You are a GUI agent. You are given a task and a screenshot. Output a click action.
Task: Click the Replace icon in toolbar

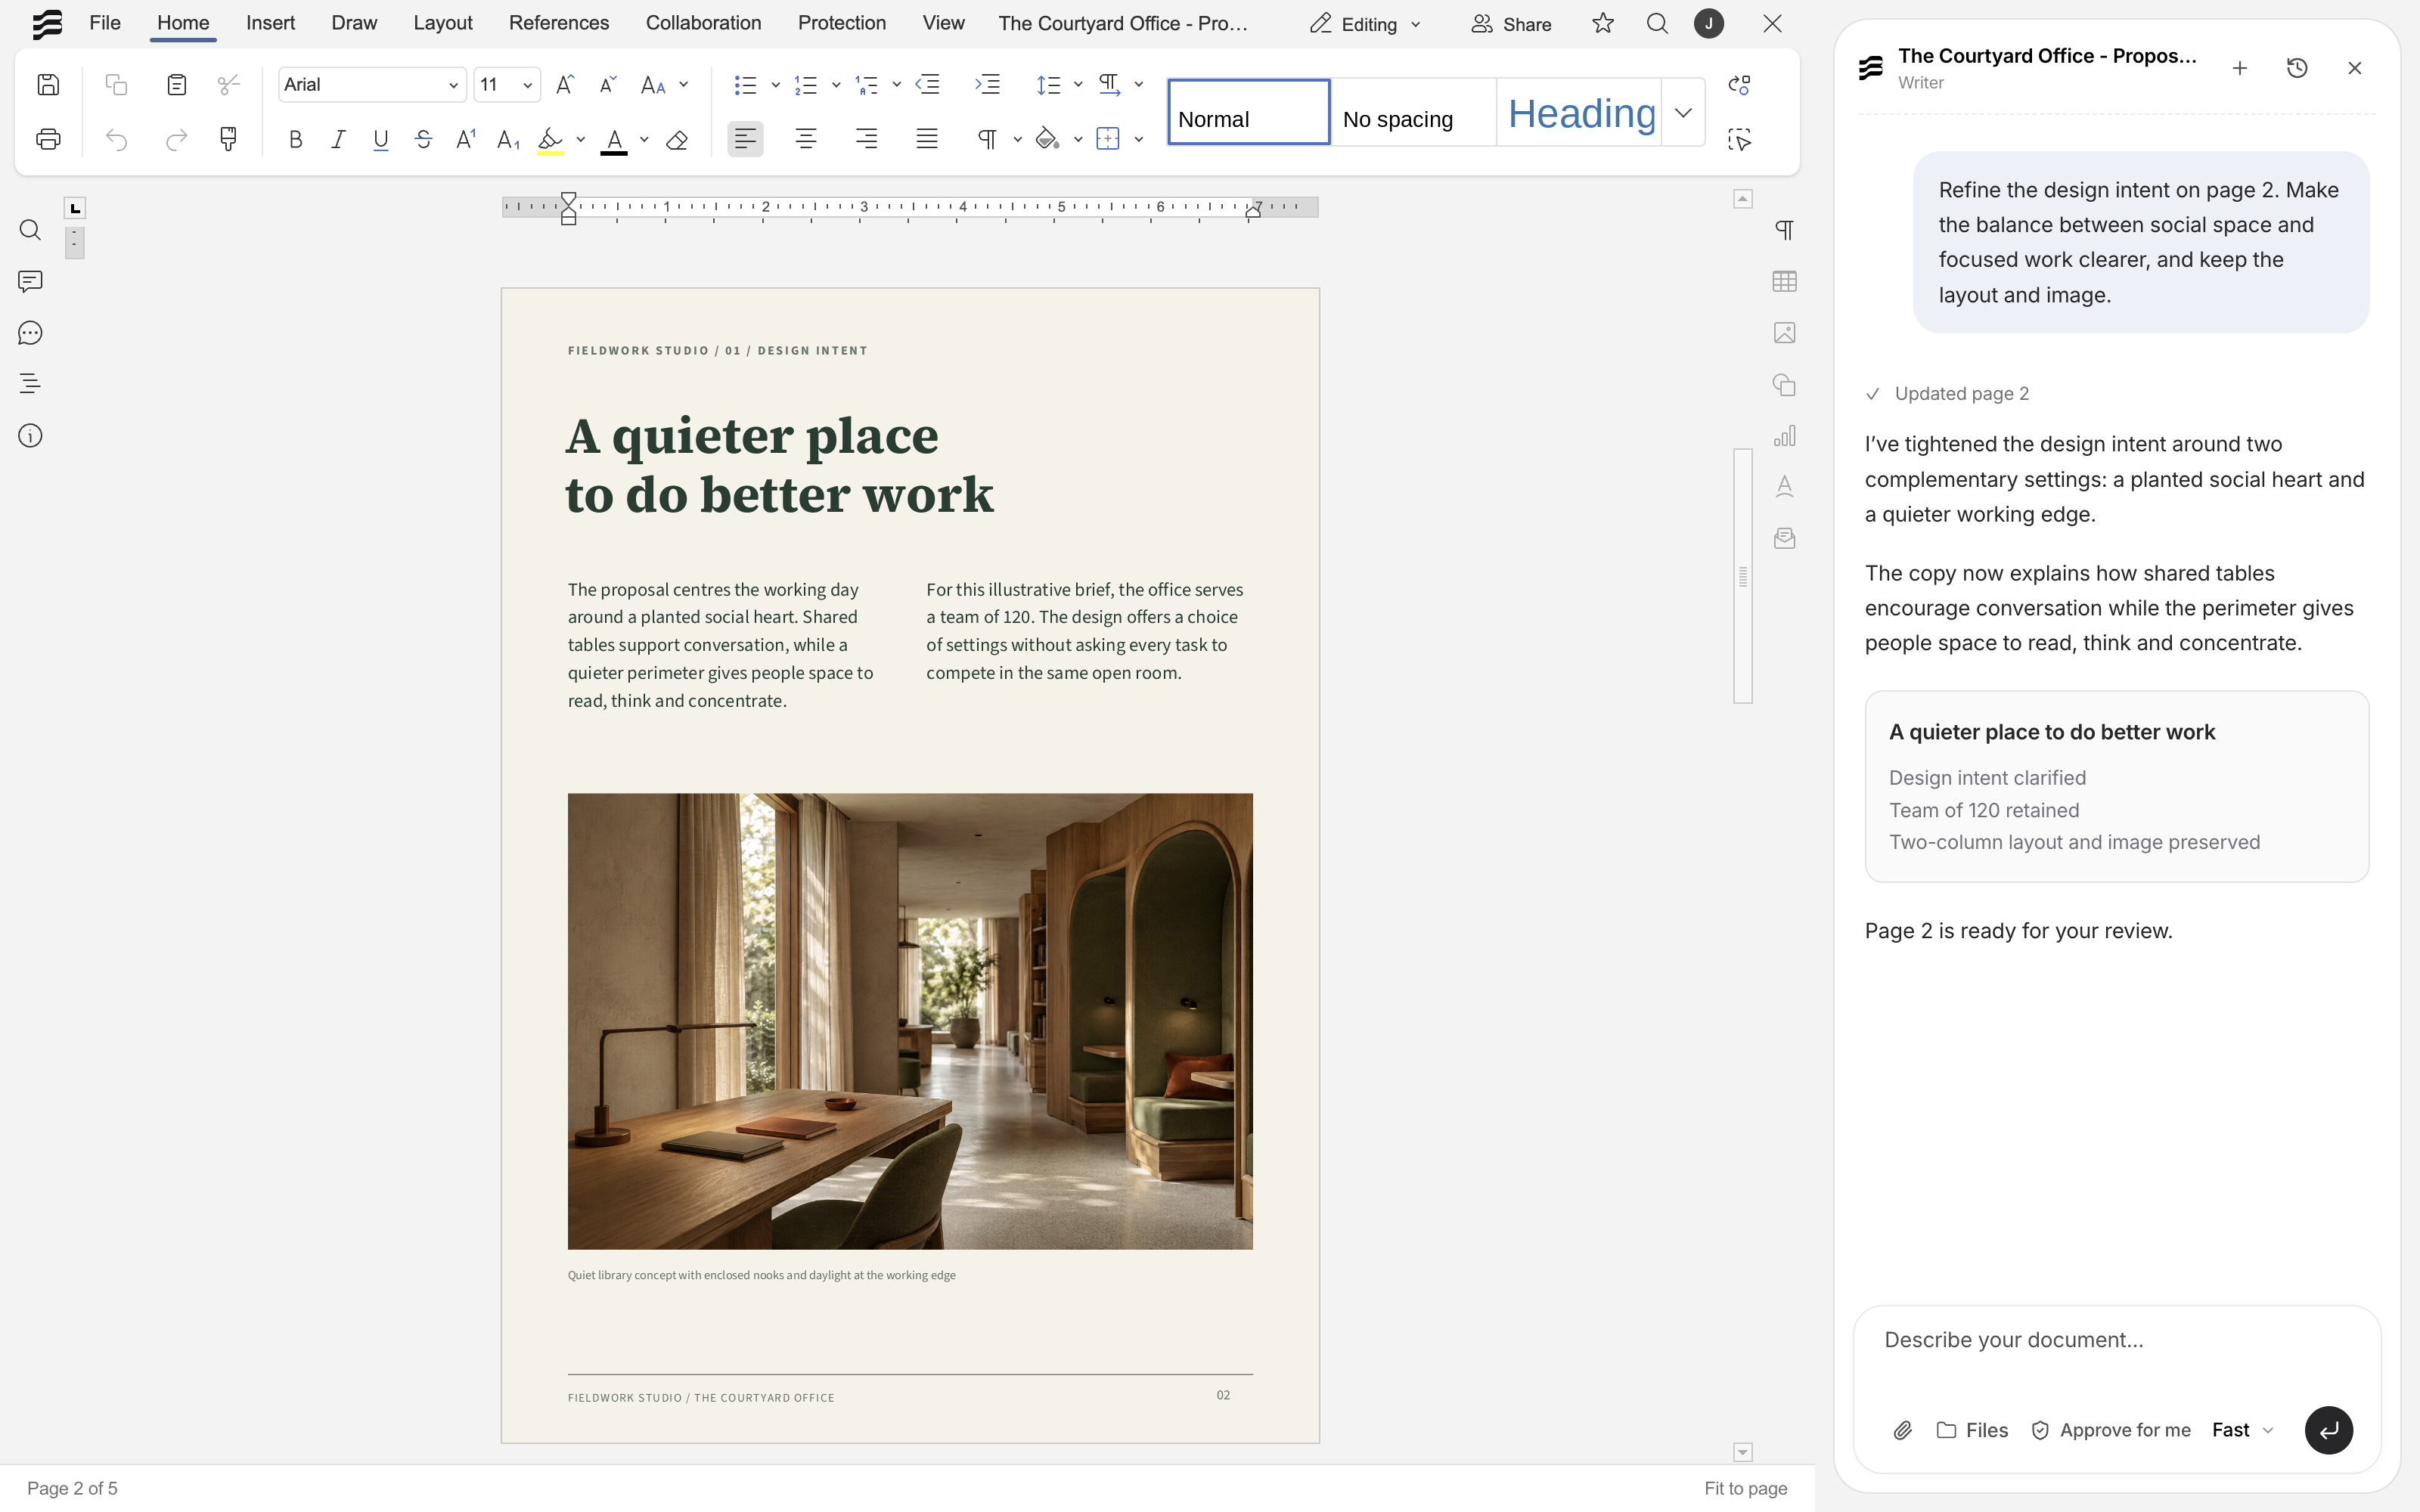coord(1739,85)
